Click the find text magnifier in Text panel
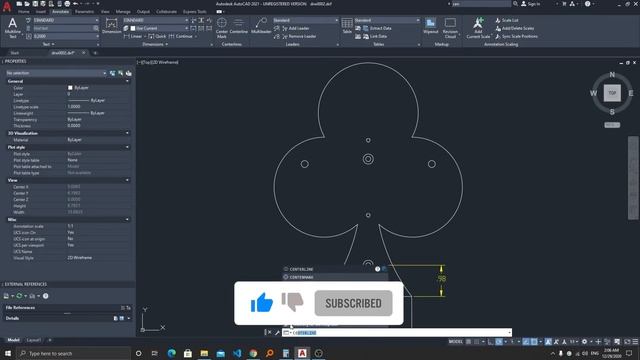 96,28
